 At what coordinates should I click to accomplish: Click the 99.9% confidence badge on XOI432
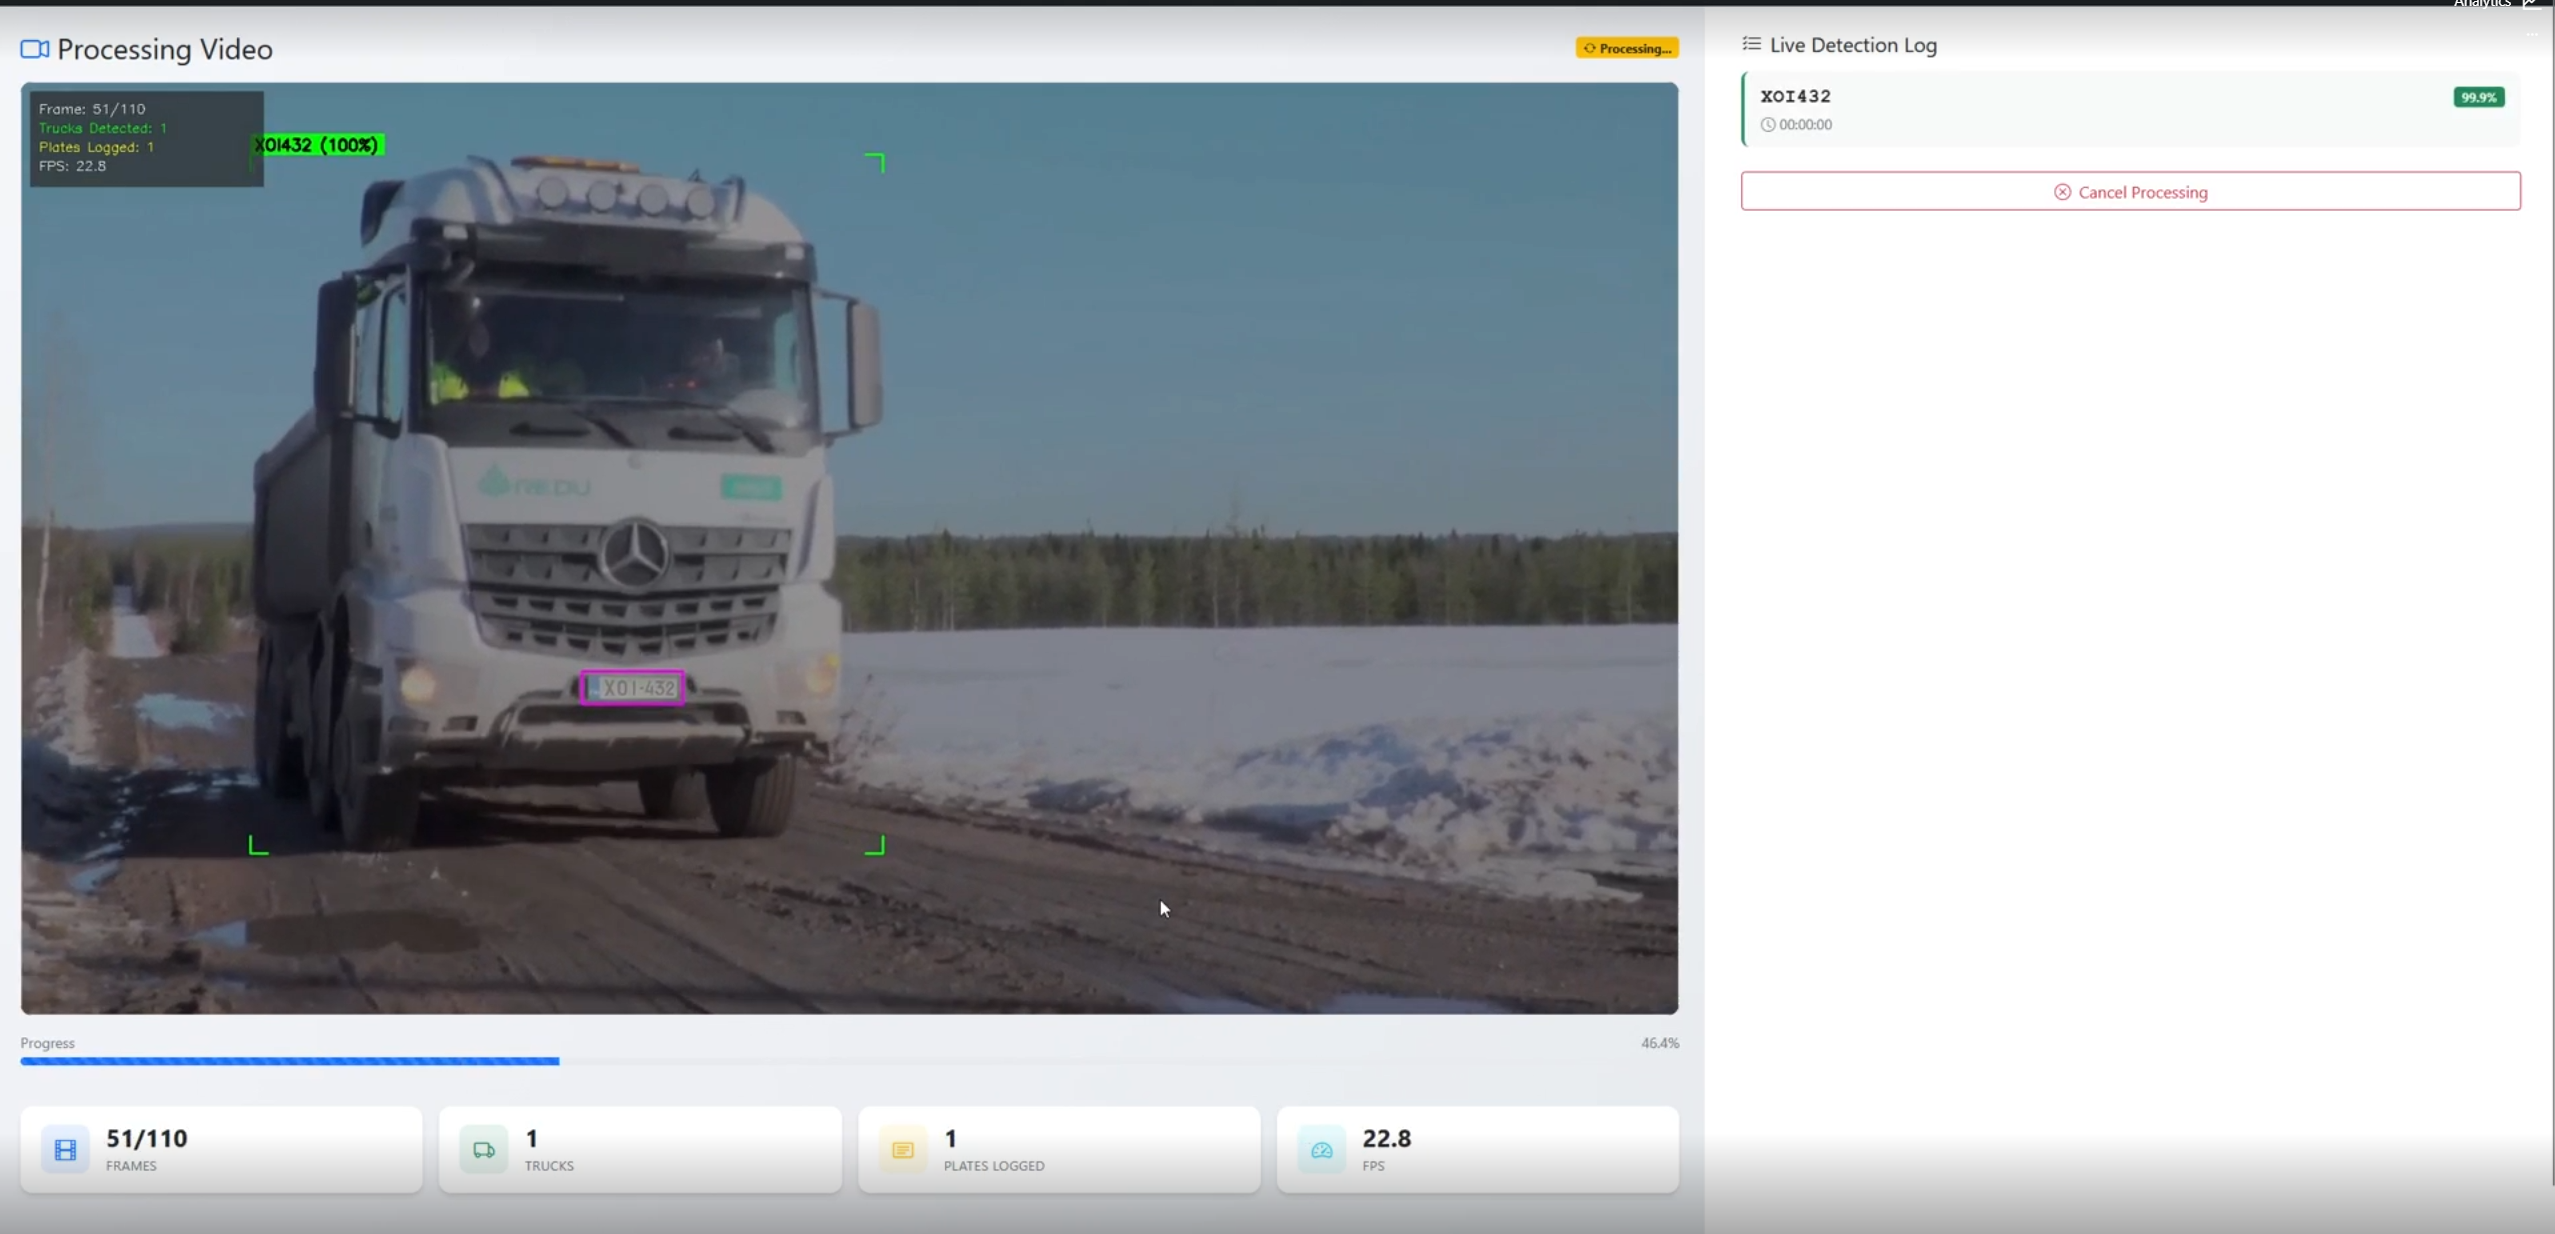[2476, 96]
